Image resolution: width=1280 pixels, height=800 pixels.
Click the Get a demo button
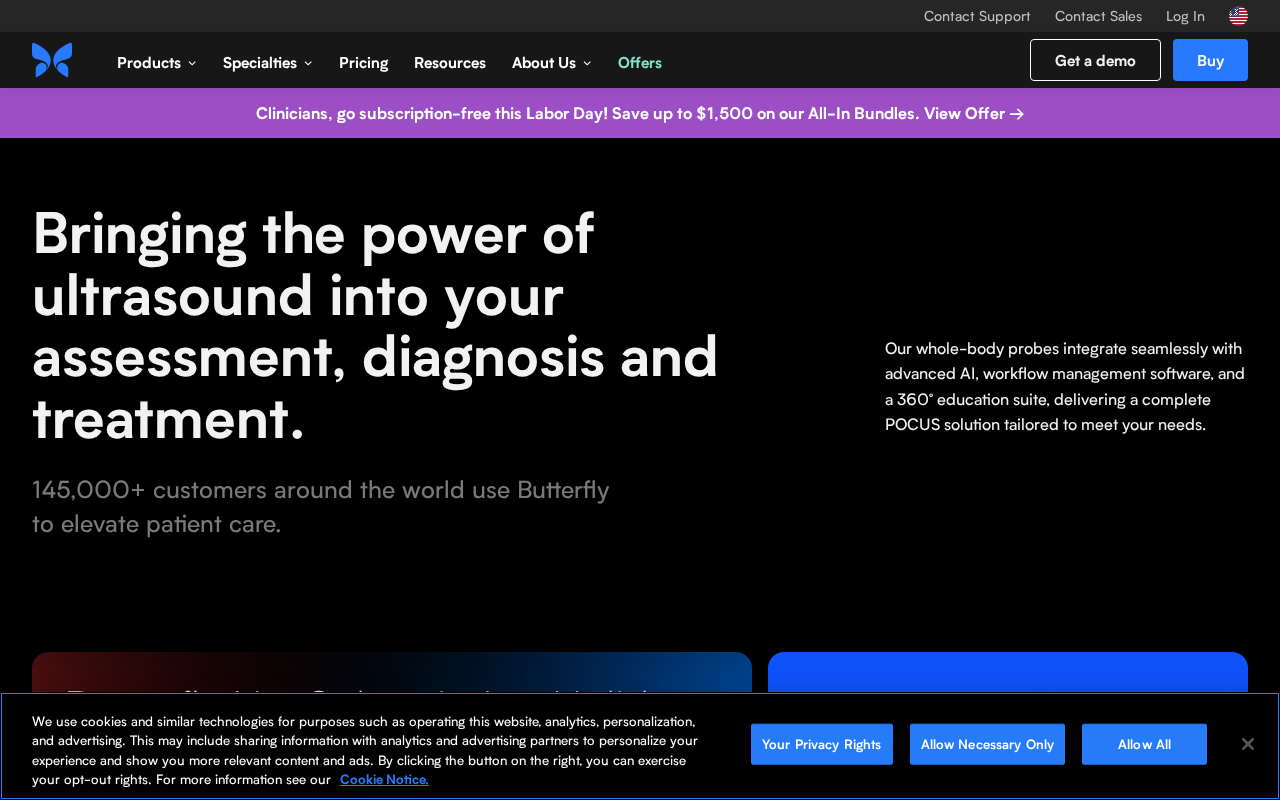click(1095, 60)
